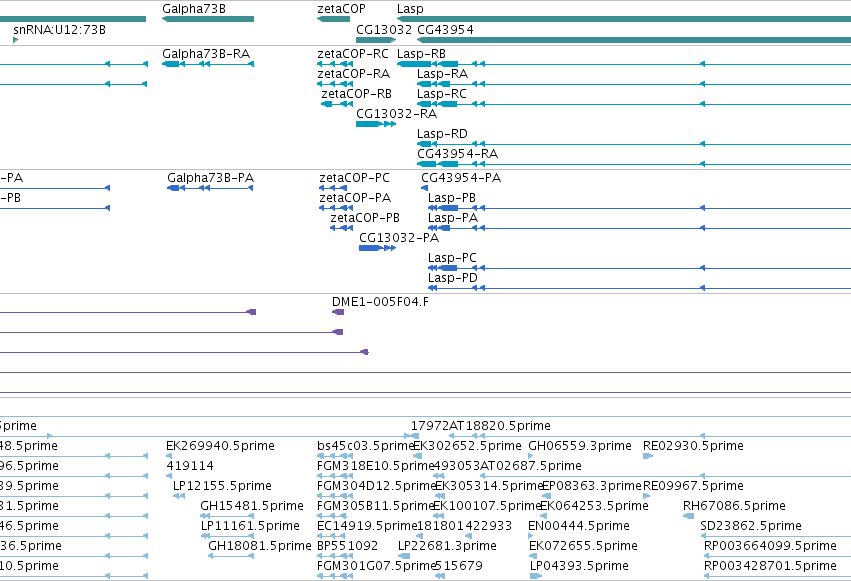Select the Lasp-RC transcript
Image resolution: width=851 pixels, height=581 pixels.
point(634,104)
